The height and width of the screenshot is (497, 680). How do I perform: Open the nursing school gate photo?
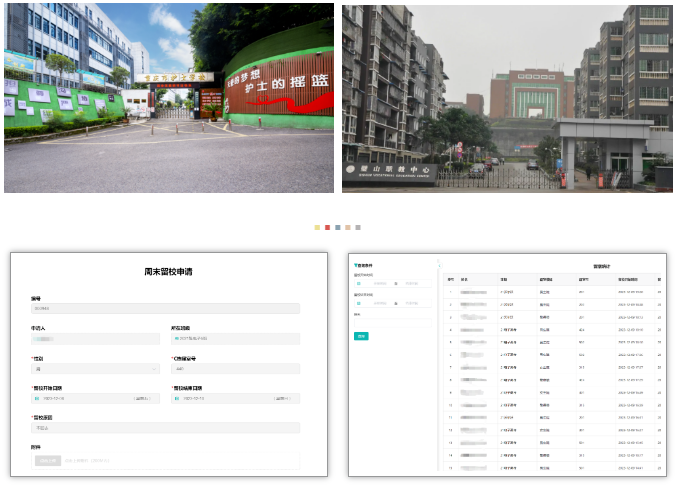(169, 97)
